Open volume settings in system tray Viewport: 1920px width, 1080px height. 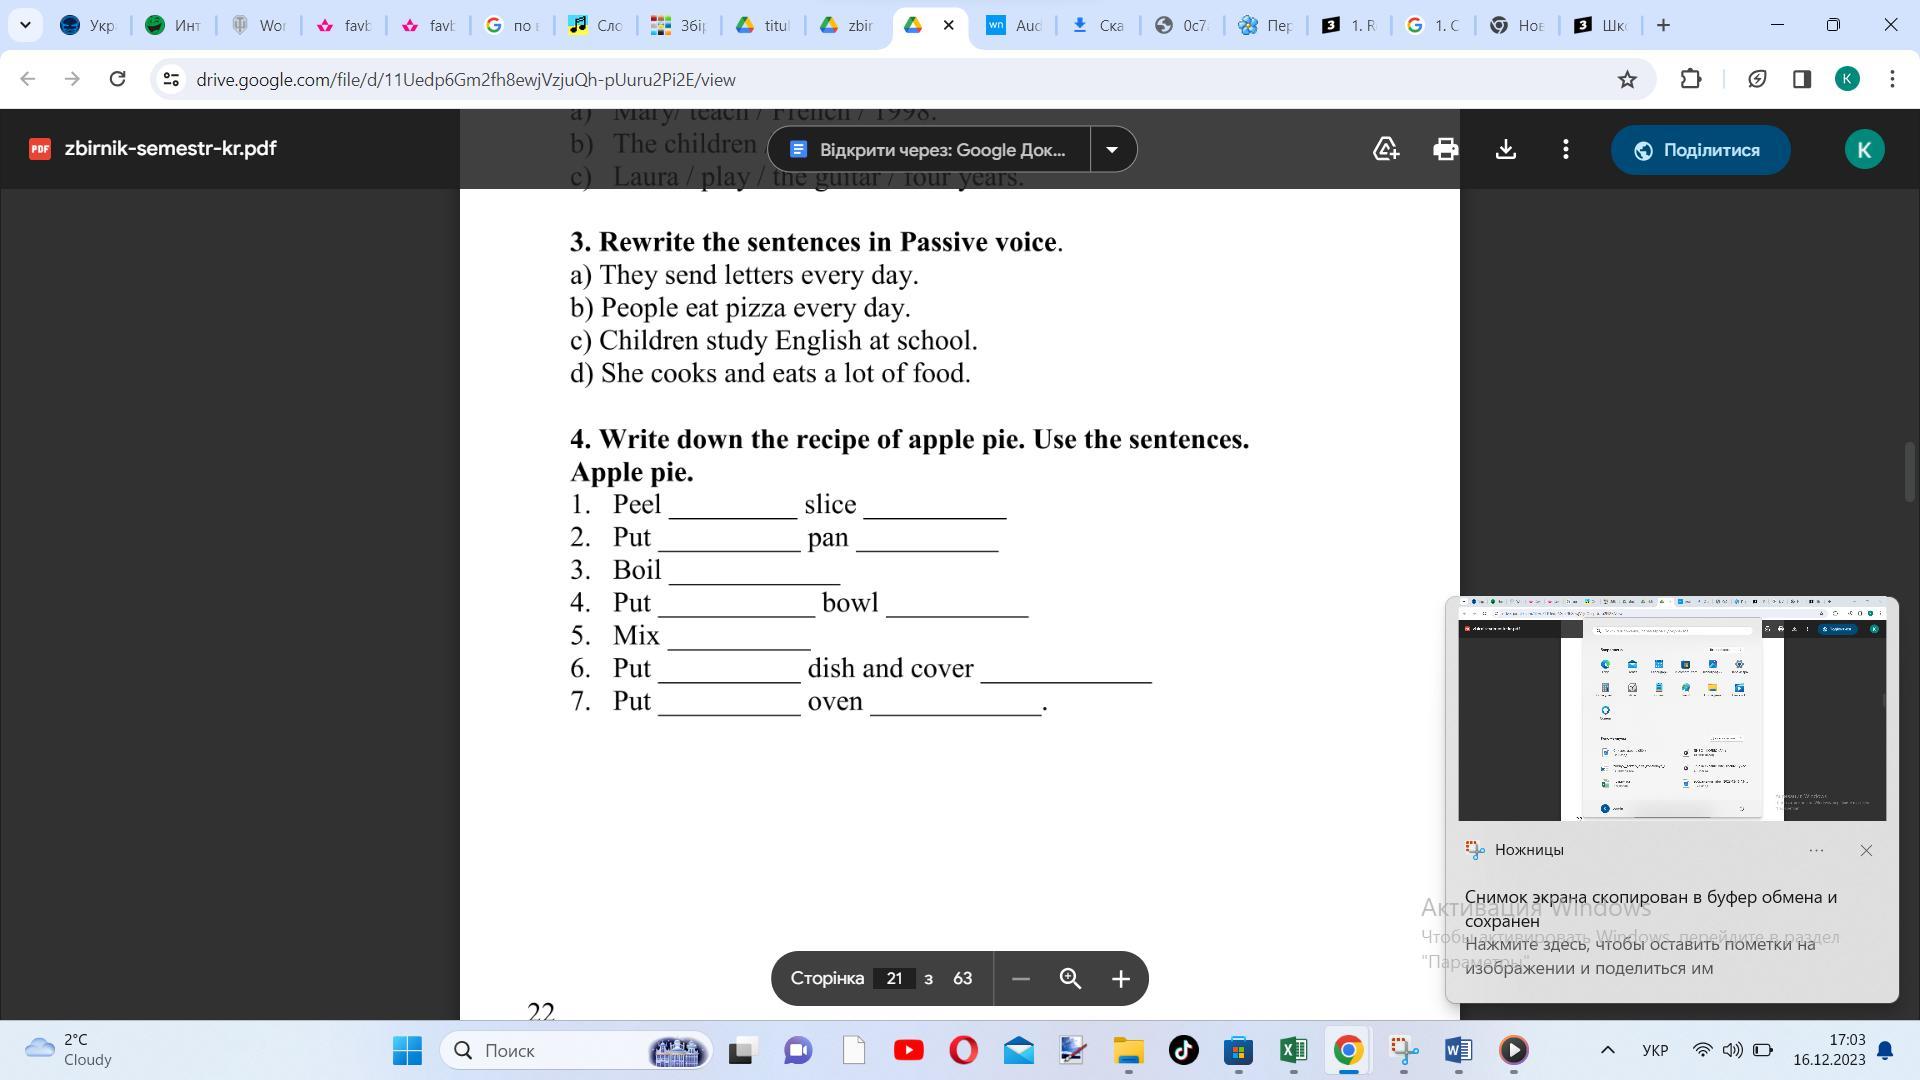pos(1732,1050)
